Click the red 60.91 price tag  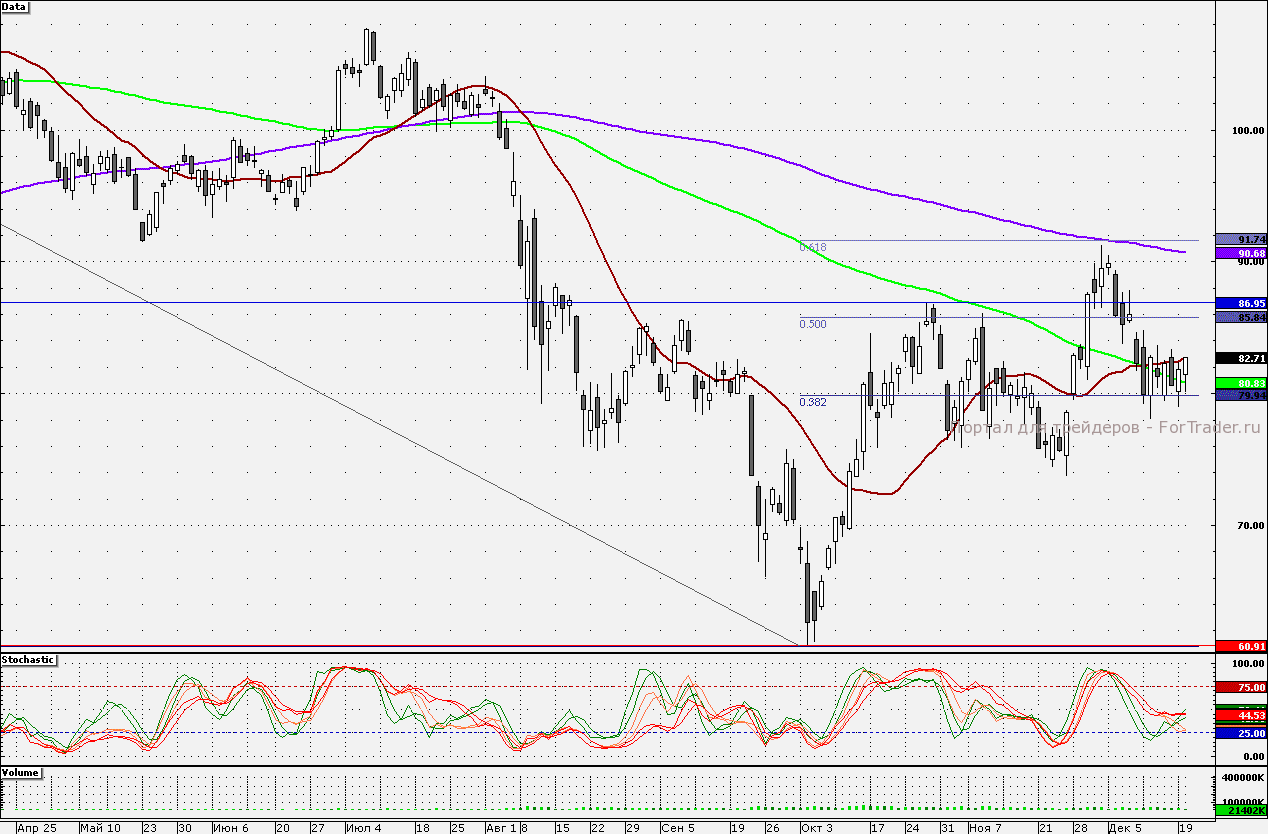click(1239, 647)
